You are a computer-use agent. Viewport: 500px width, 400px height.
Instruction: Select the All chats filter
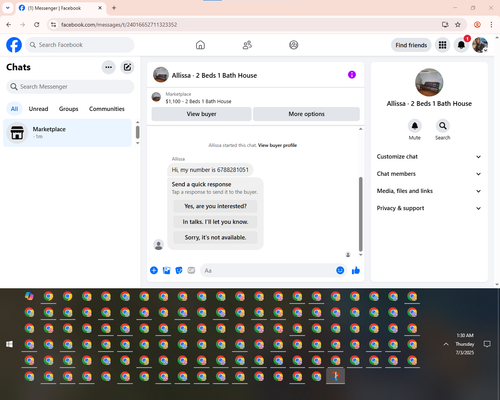(14, 109)
